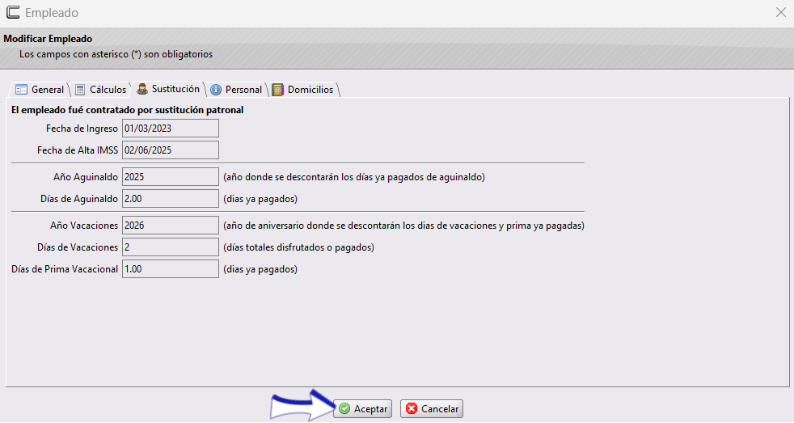This screenshot has height=423, width=794.
Task: Switch to the Domicilios tab
Action: tap(303, 90)
